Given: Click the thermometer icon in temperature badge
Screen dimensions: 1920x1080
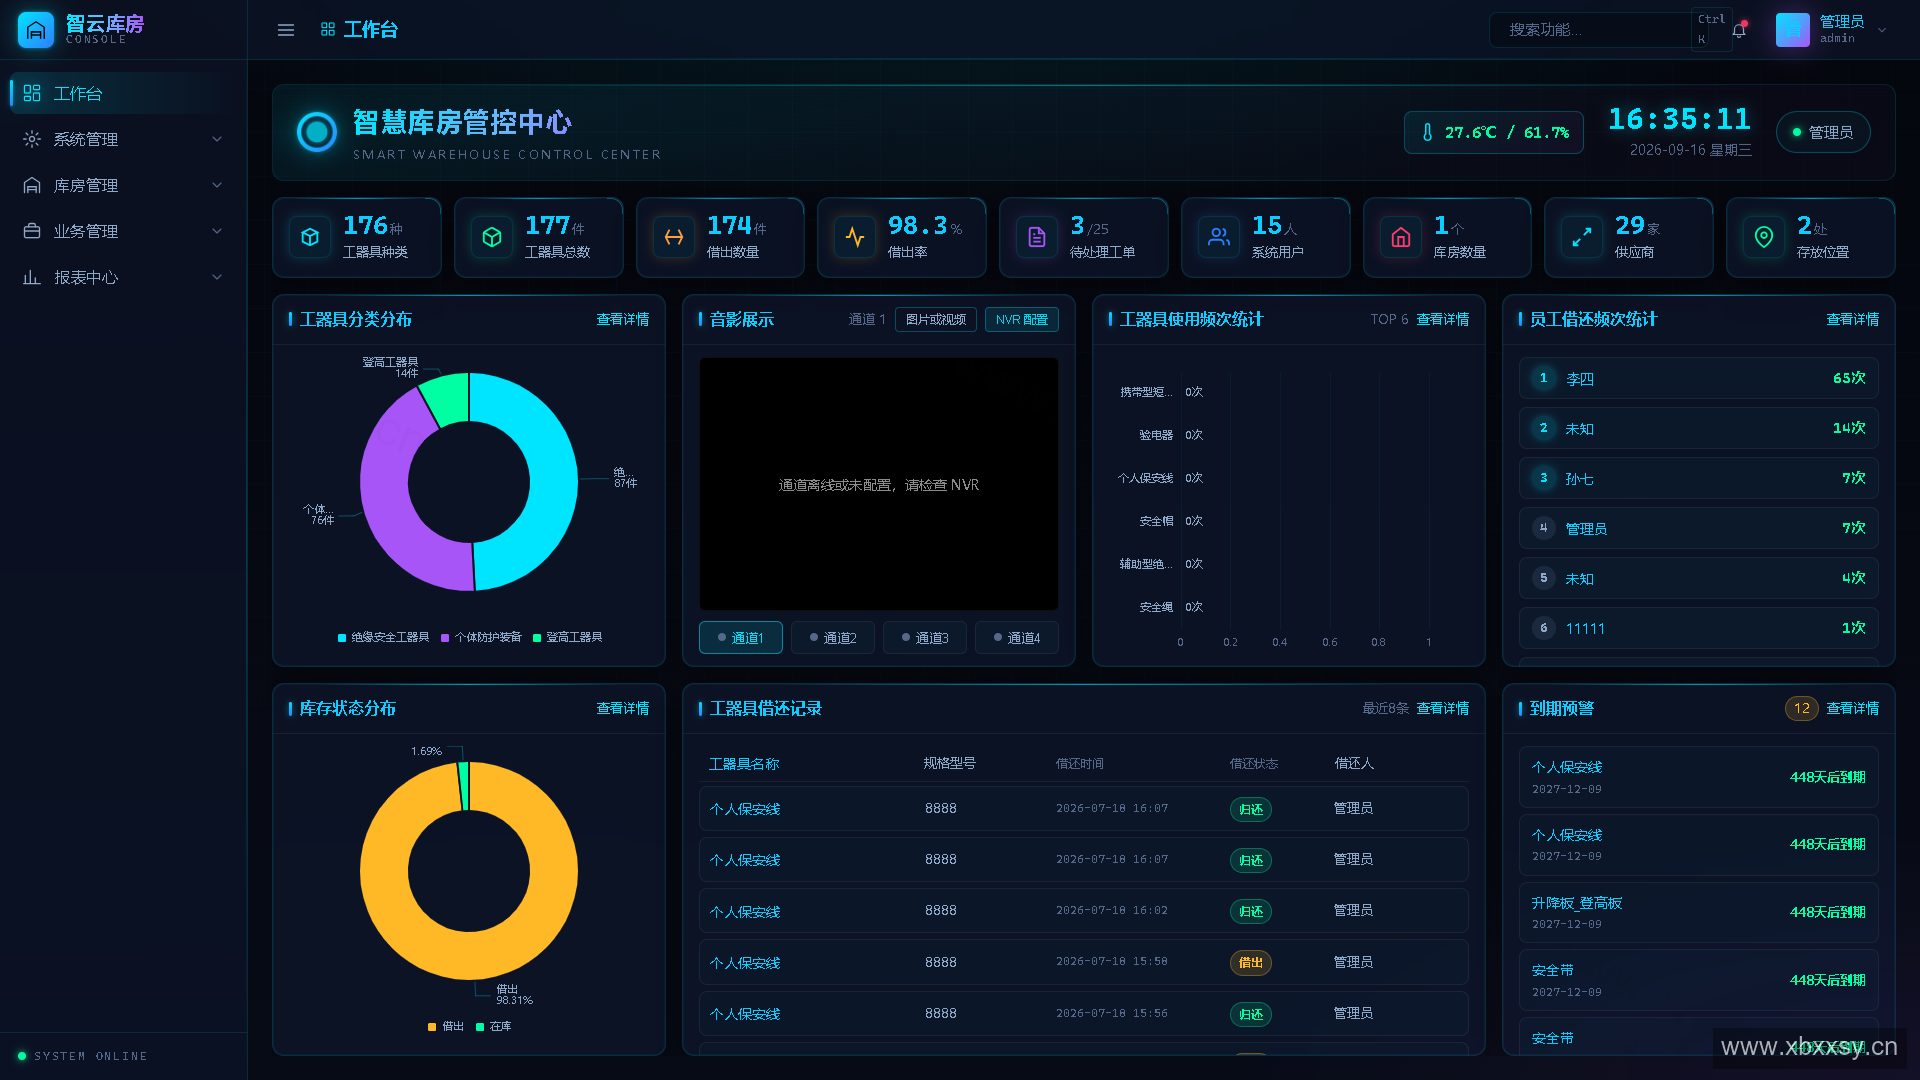Looking at the screenshot, I should click(1427, 132).
